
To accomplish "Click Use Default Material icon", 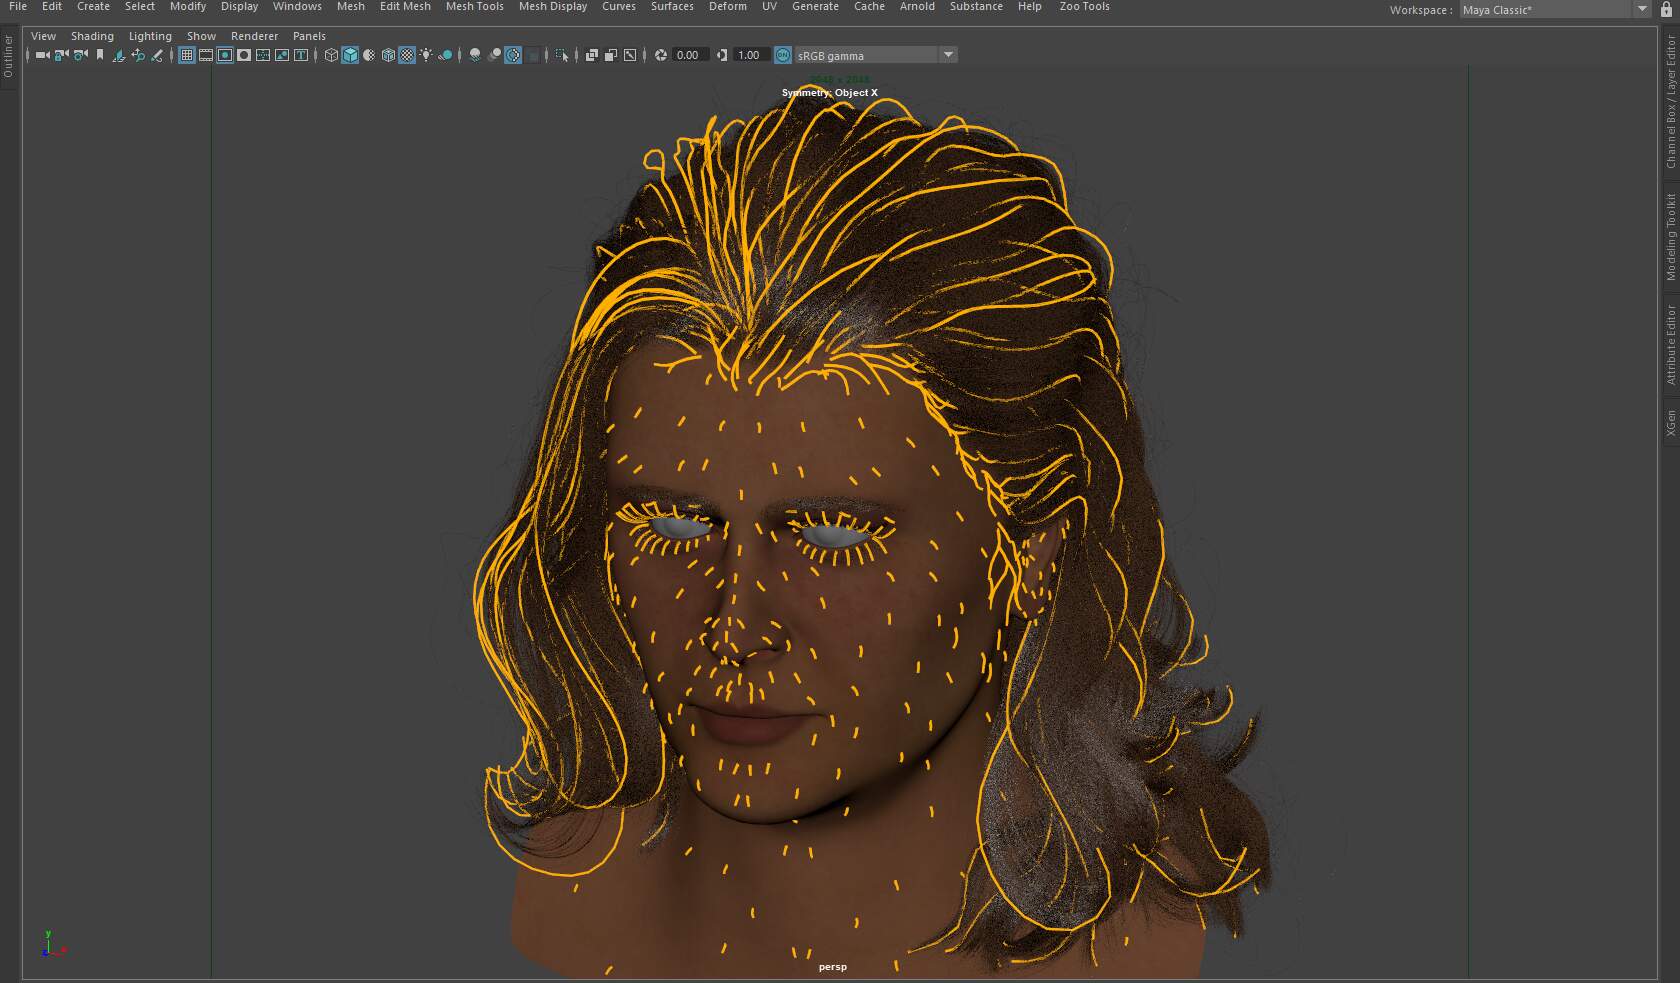I will tap(369, 55).
